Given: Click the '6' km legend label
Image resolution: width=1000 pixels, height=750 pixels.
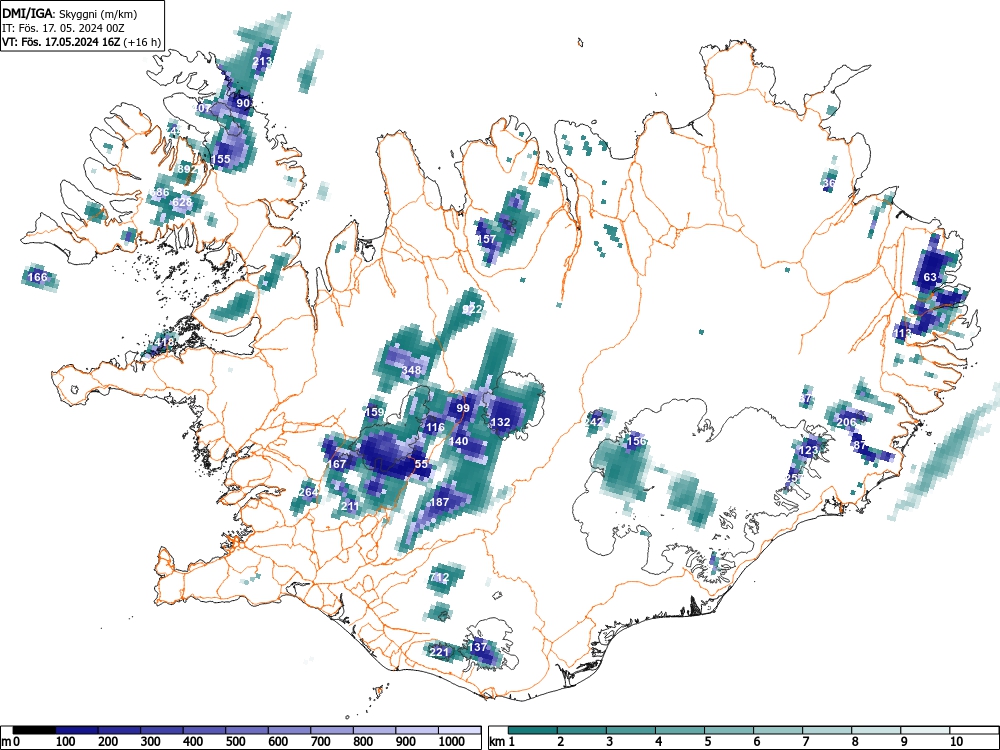Looking at the screenshot, I should [756, 742].
